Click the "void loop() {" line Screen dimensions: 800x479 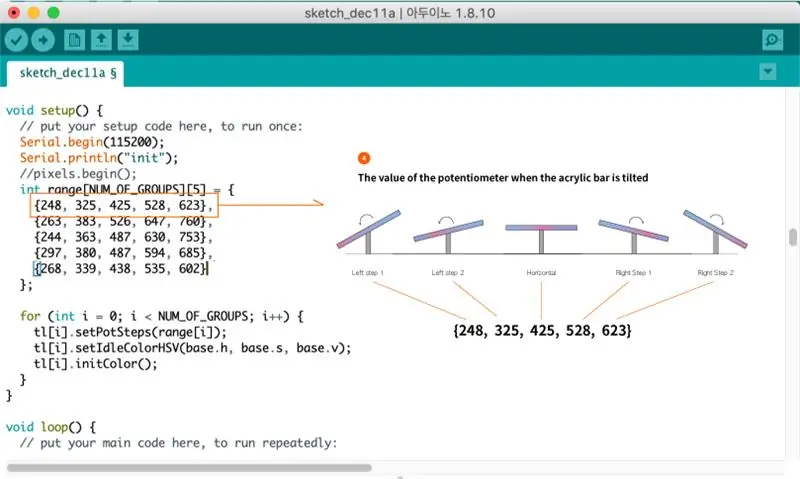click(x=51, y=427)
